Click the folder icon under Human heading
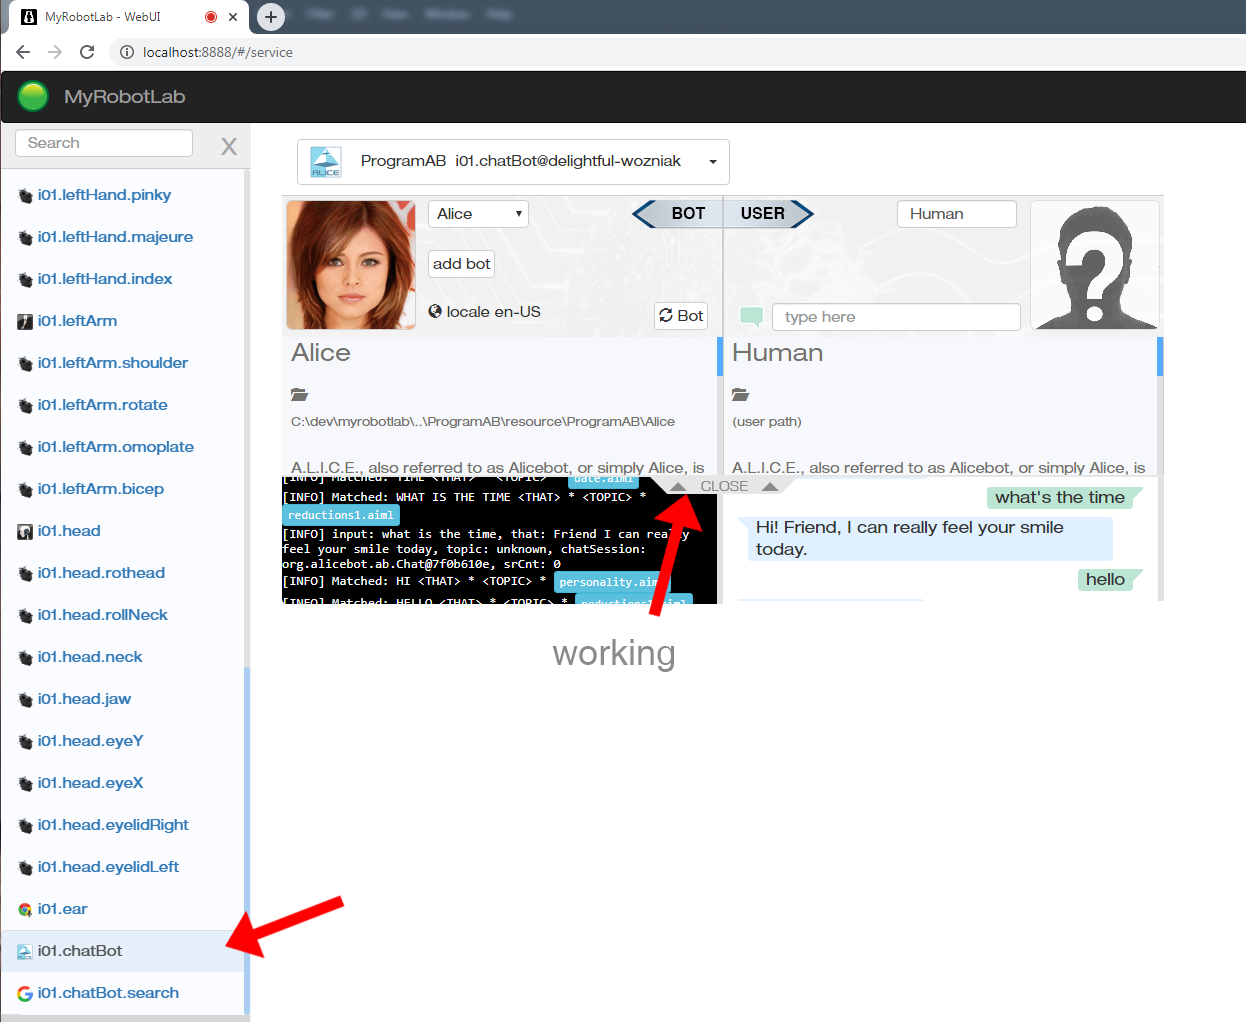 click(740, 394)
